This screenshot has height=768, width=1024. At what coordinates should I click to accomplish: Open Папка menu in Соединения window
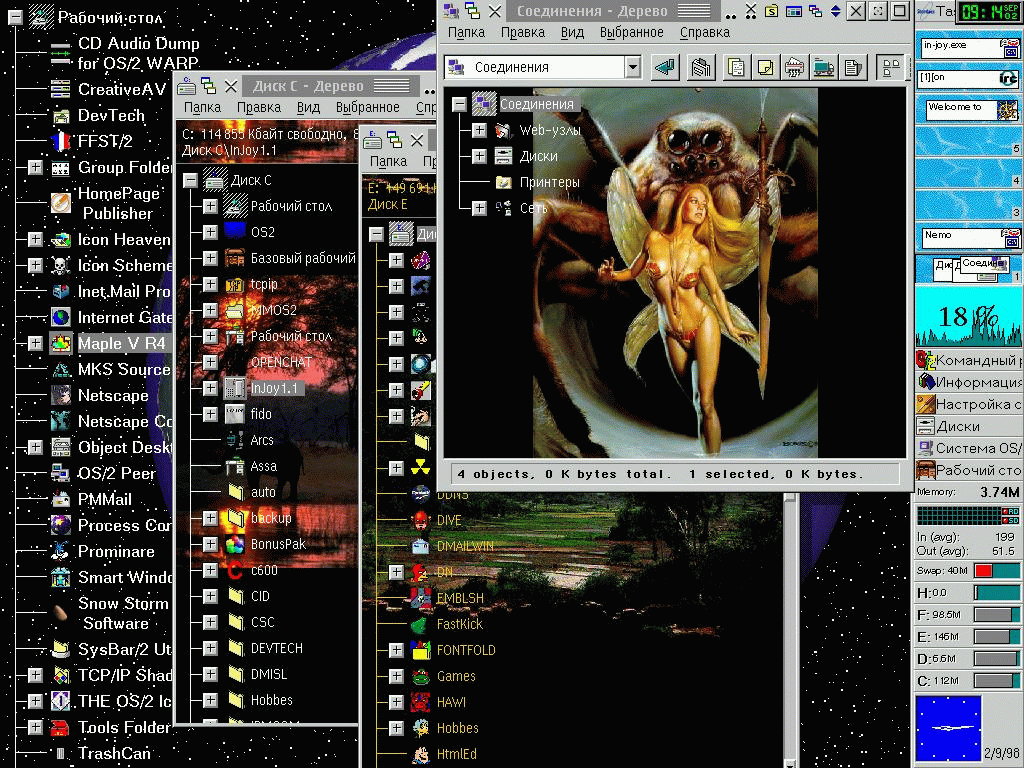pyautogui.click(x=466, y=33)
